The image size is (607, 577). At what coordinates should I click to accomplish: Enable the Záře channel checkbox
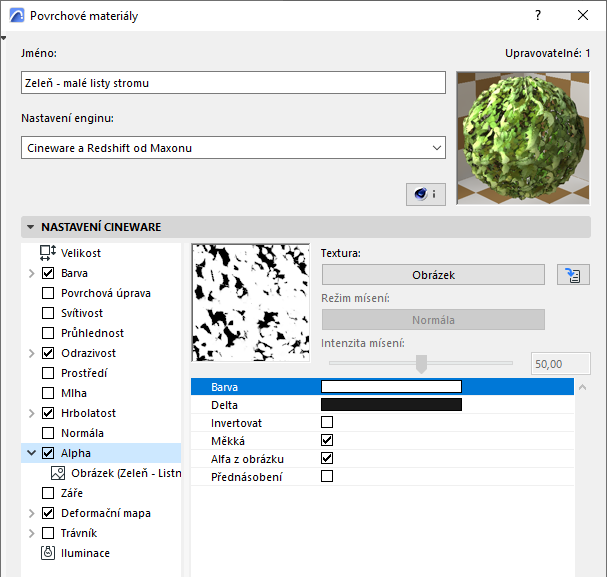(48, 493)
